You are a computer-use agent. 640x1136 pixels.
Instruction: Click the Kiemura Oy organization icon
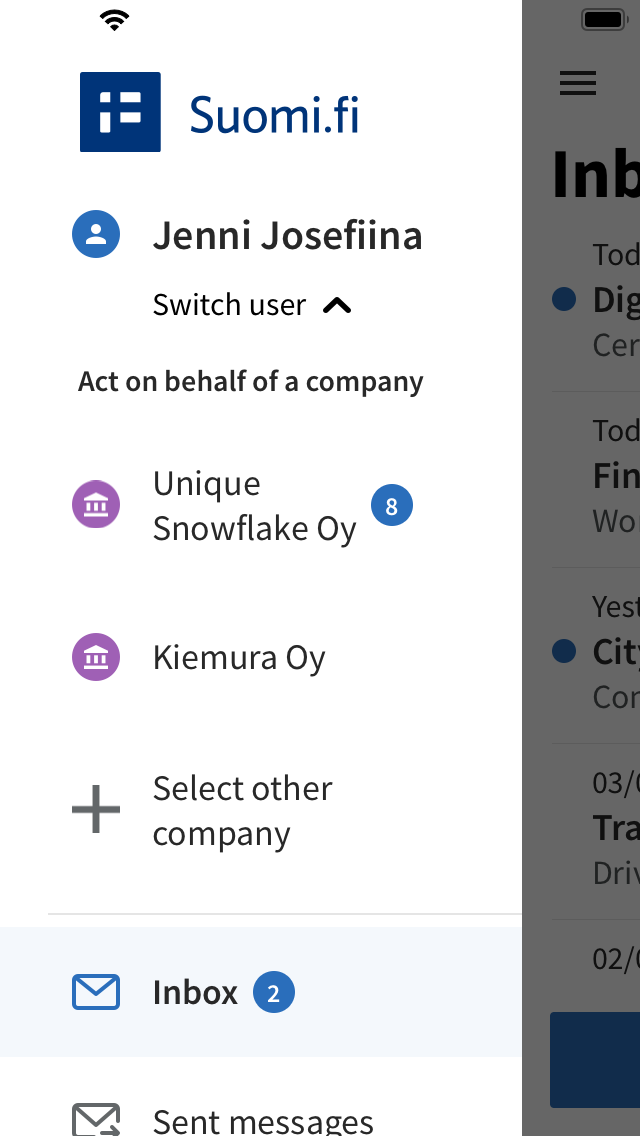pyautogui.click(x=95, y=657)
